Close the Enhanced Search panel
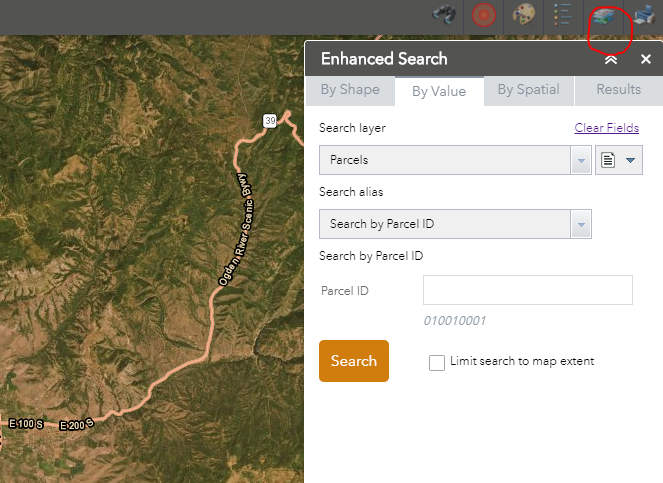The image size is (663, 483). pos(646,60)
